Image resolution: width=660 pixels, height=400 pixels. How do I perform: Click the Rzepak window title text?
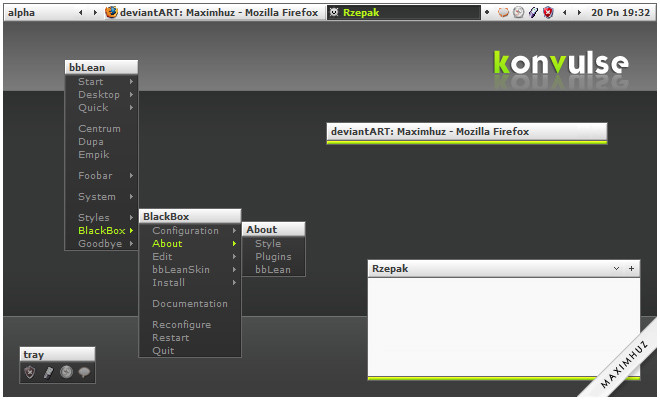(390, 269)
